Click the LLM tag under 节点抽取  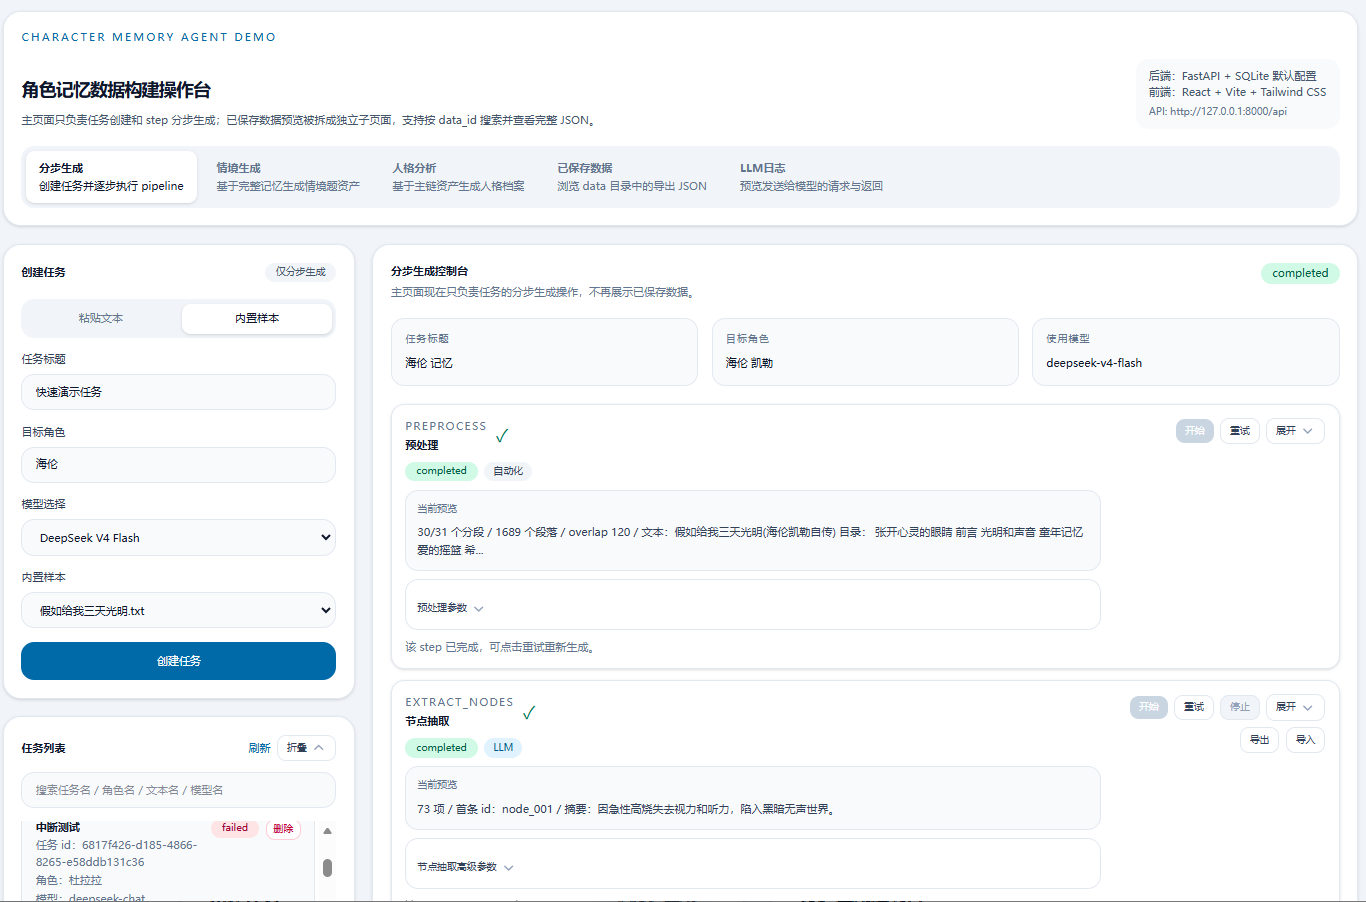coord(503,747)
